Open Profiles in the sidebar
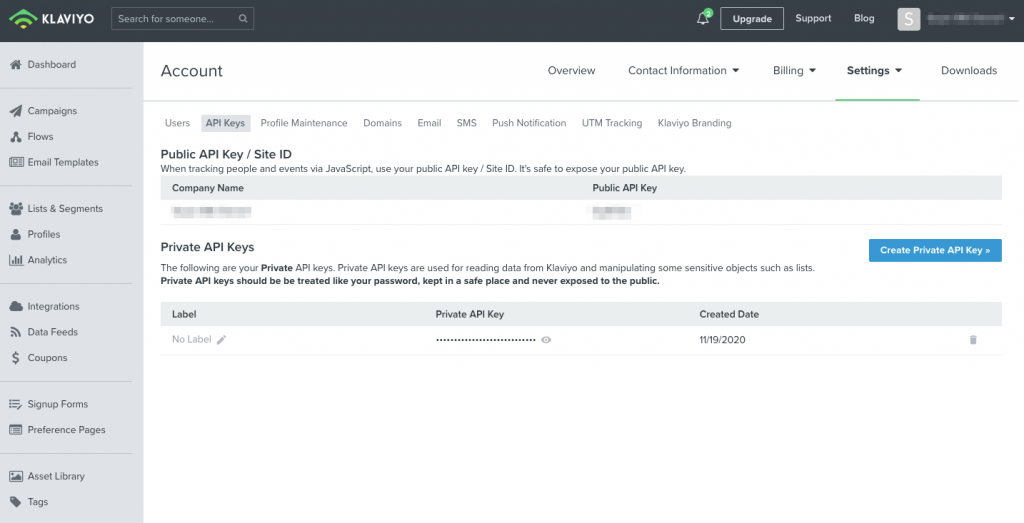Image resolution: width=1024 pixels, height=523 pixels. [x=44, y=234]
